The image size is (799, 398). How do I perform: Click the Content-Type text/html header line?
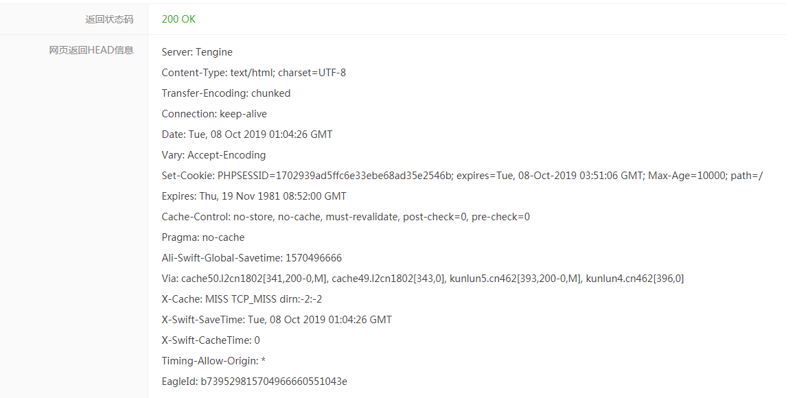click(254, 73)
